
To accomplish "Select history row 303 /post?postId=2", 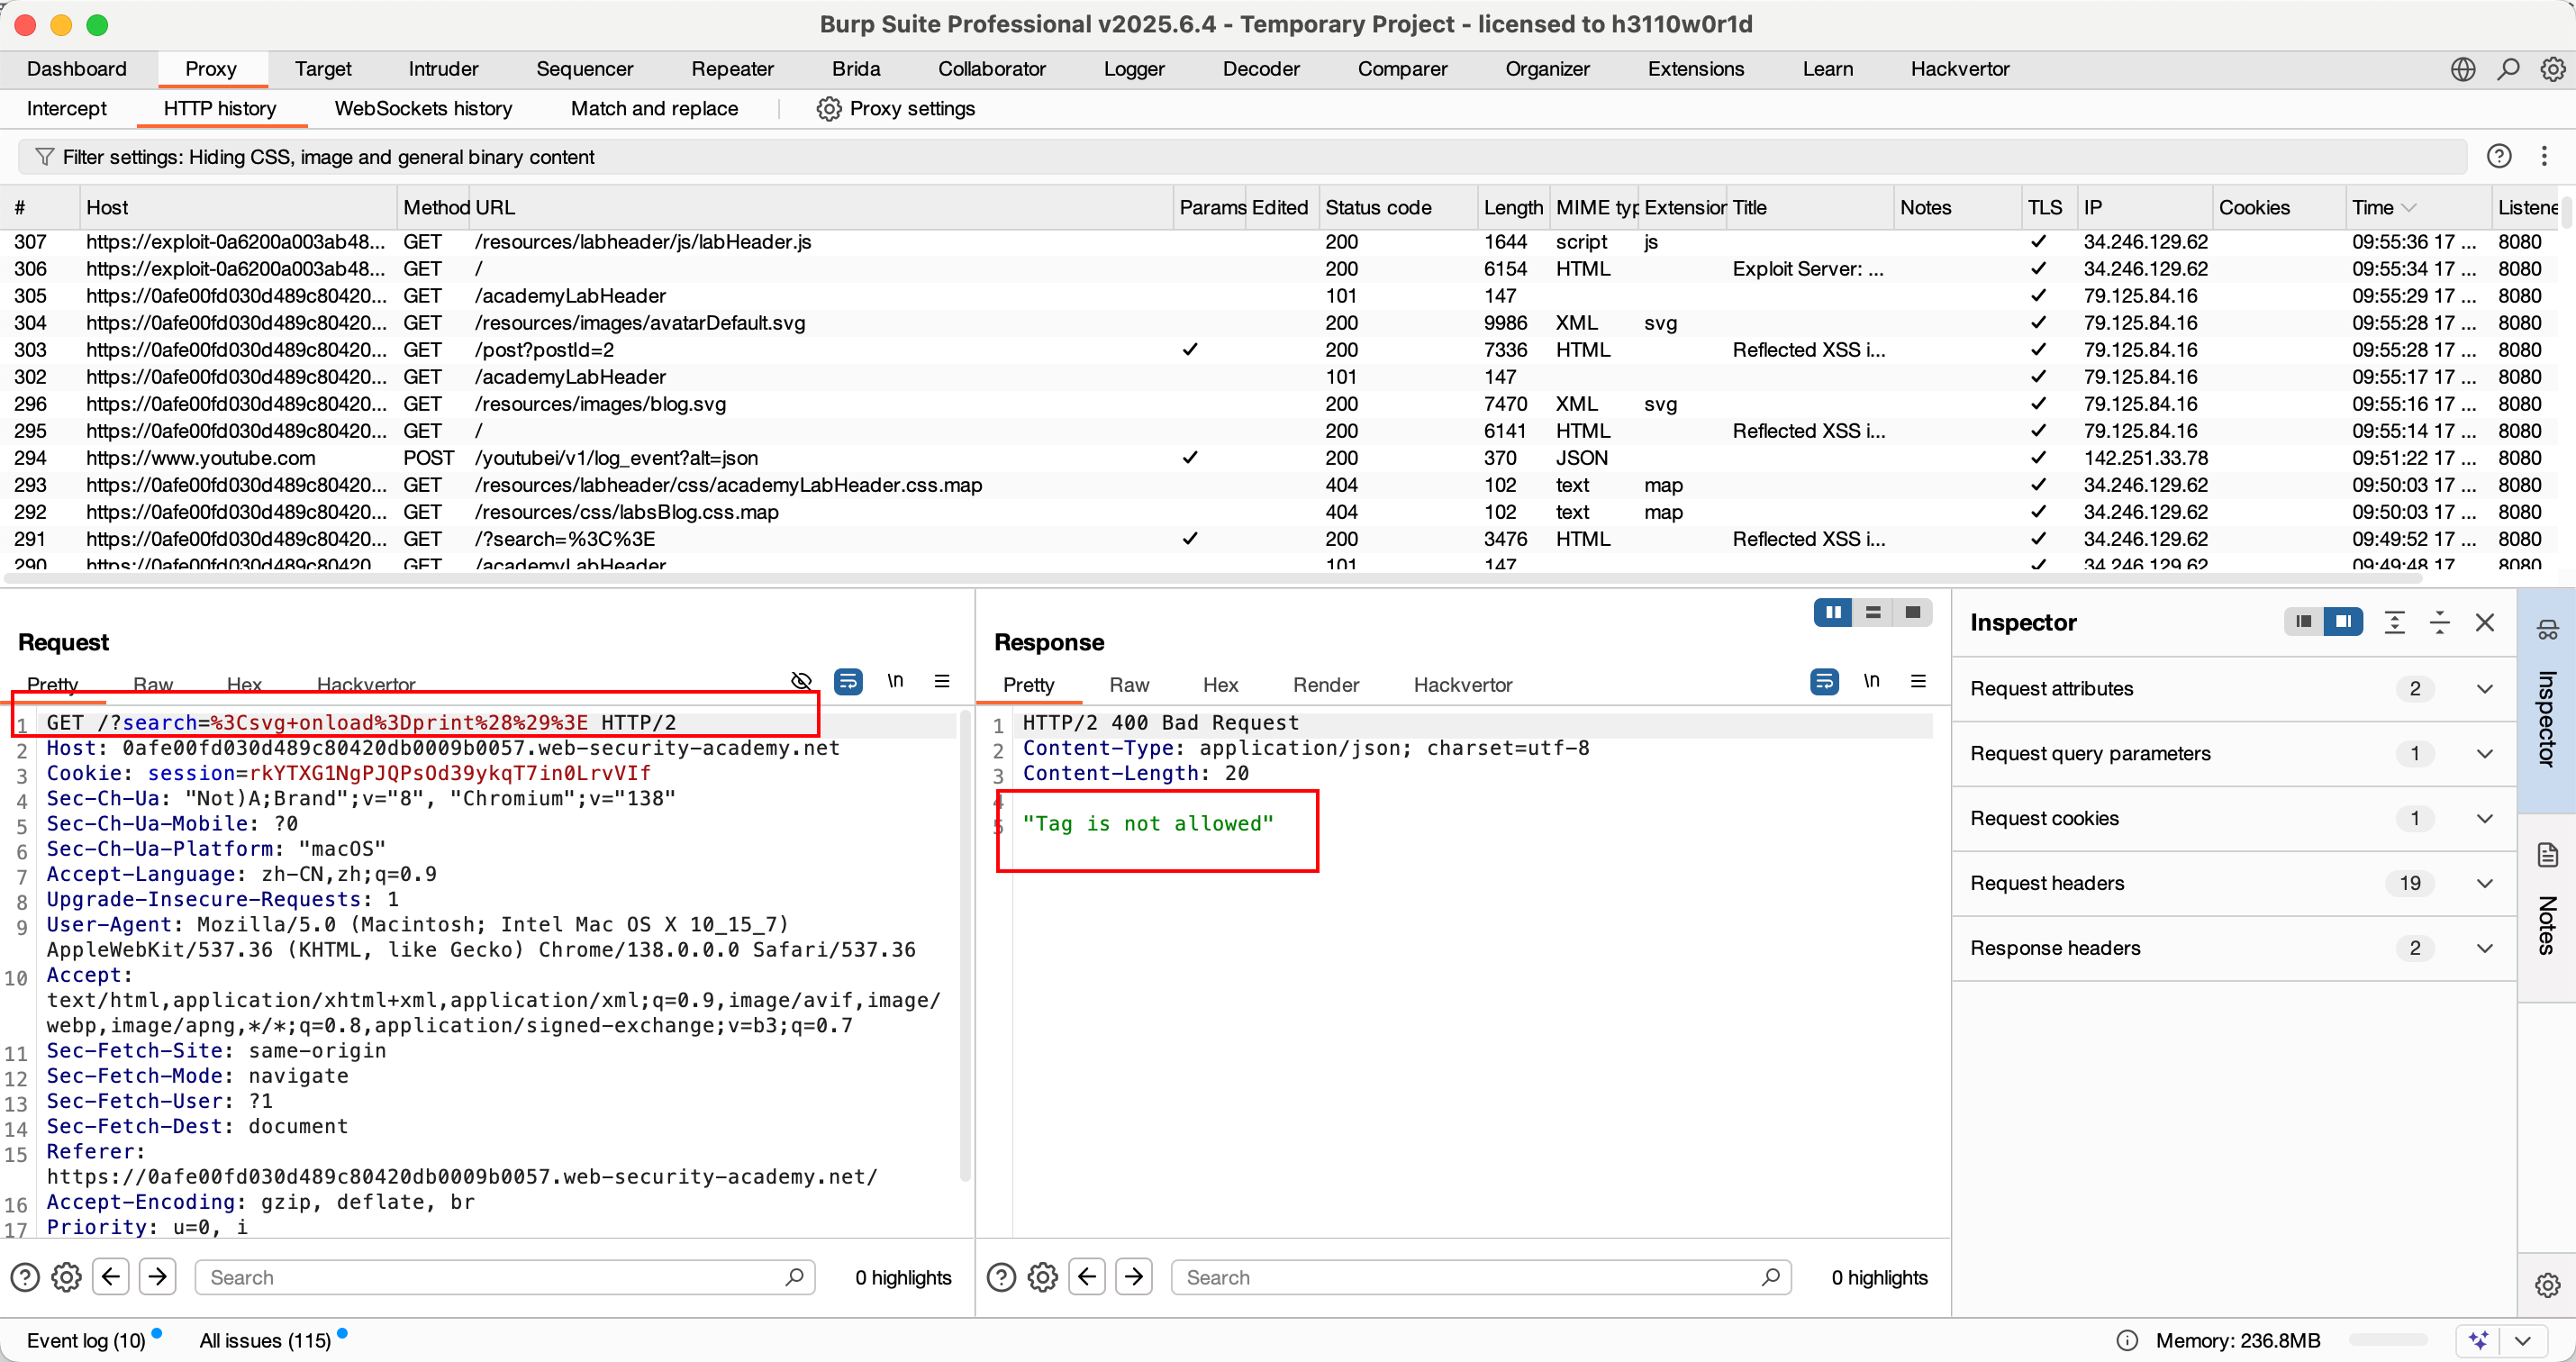I will 1280,350.
